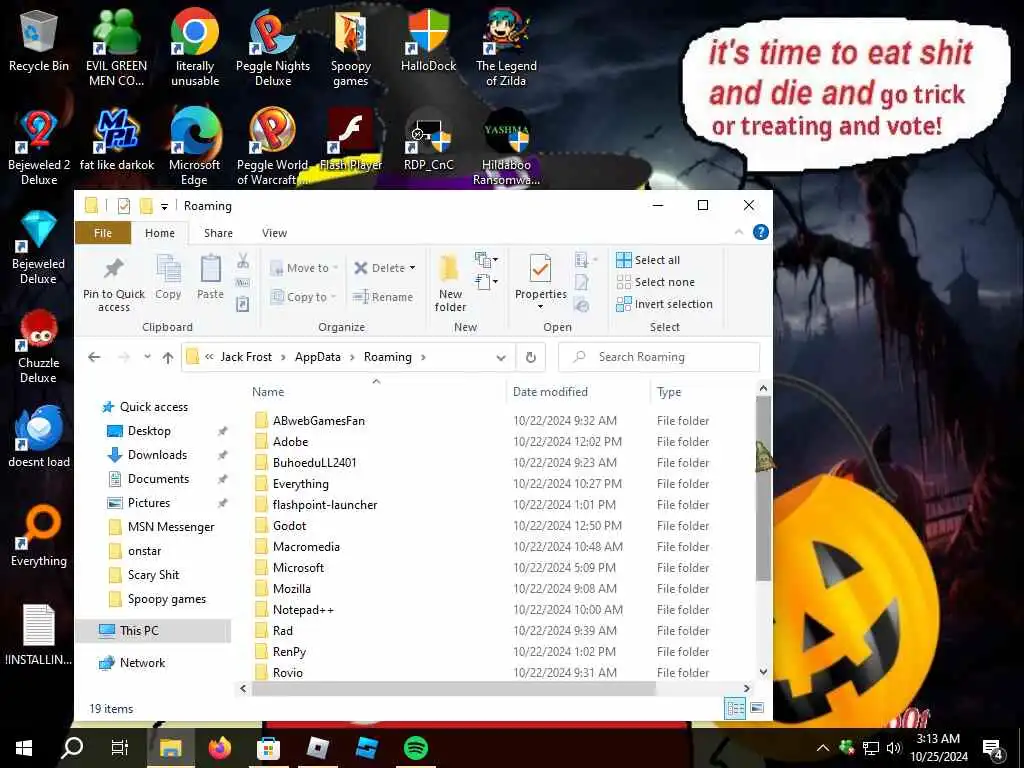
Task: Click Select none
Action: 656,282
